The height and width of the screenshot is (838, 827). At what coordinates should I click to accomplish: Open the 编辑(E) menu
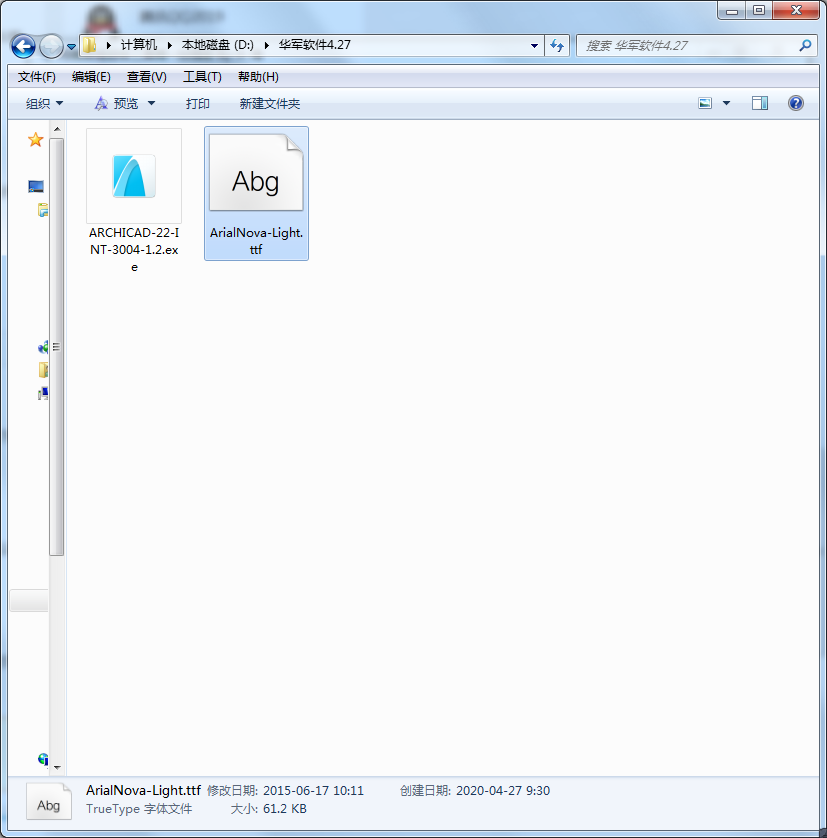point(91,77)
